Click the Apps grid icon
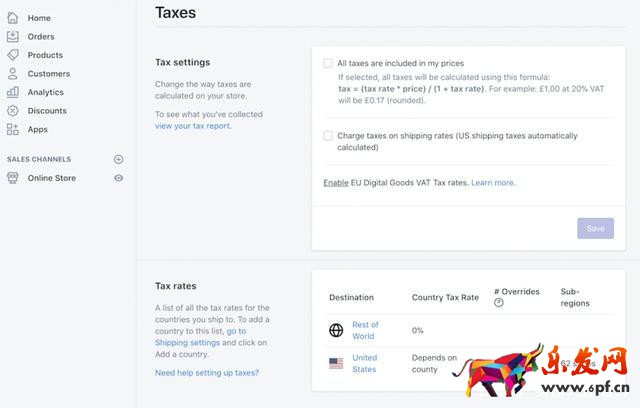This screenshot has width=640, height=408. (13, 129)
